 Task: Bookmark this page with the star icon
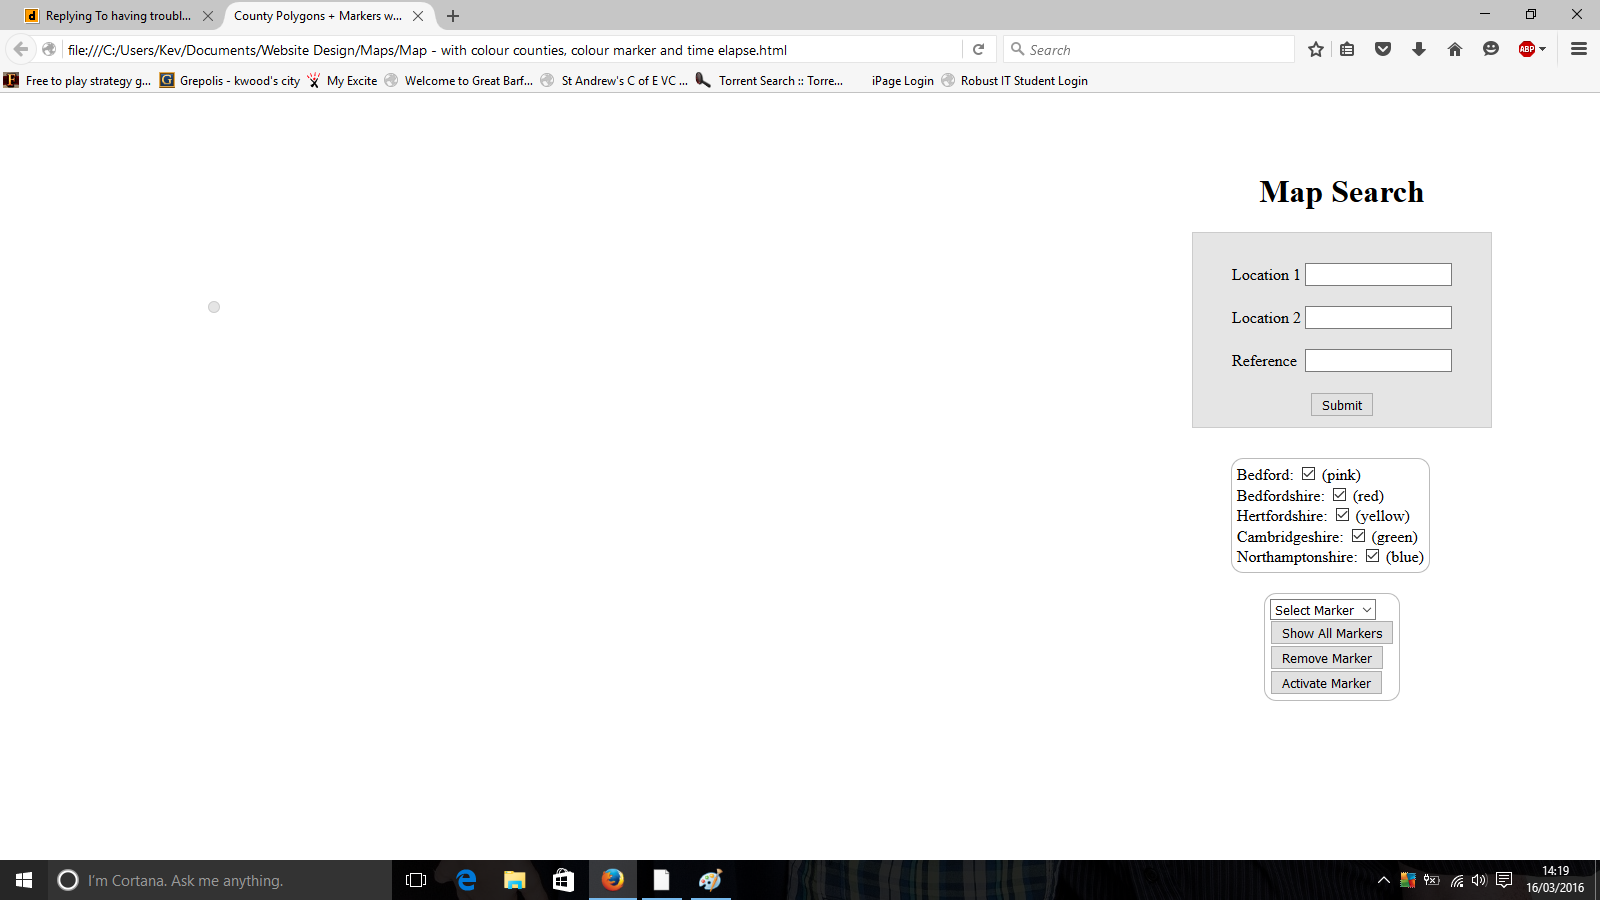(1316, 49)
